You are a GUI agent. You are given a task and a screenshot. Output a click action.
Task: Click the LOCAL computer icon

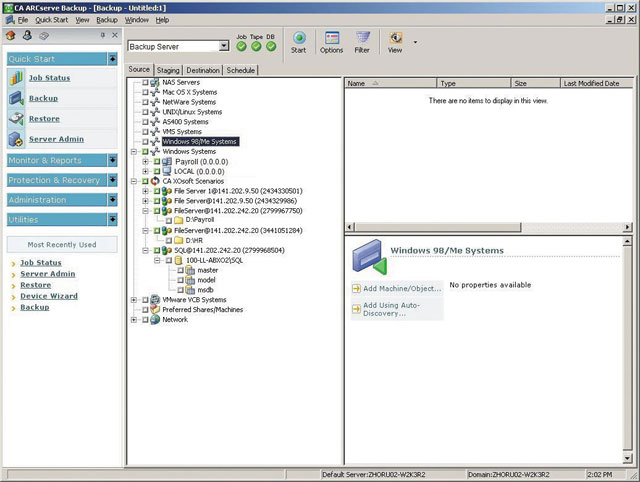pyautogui.click(x=167, y=171)
